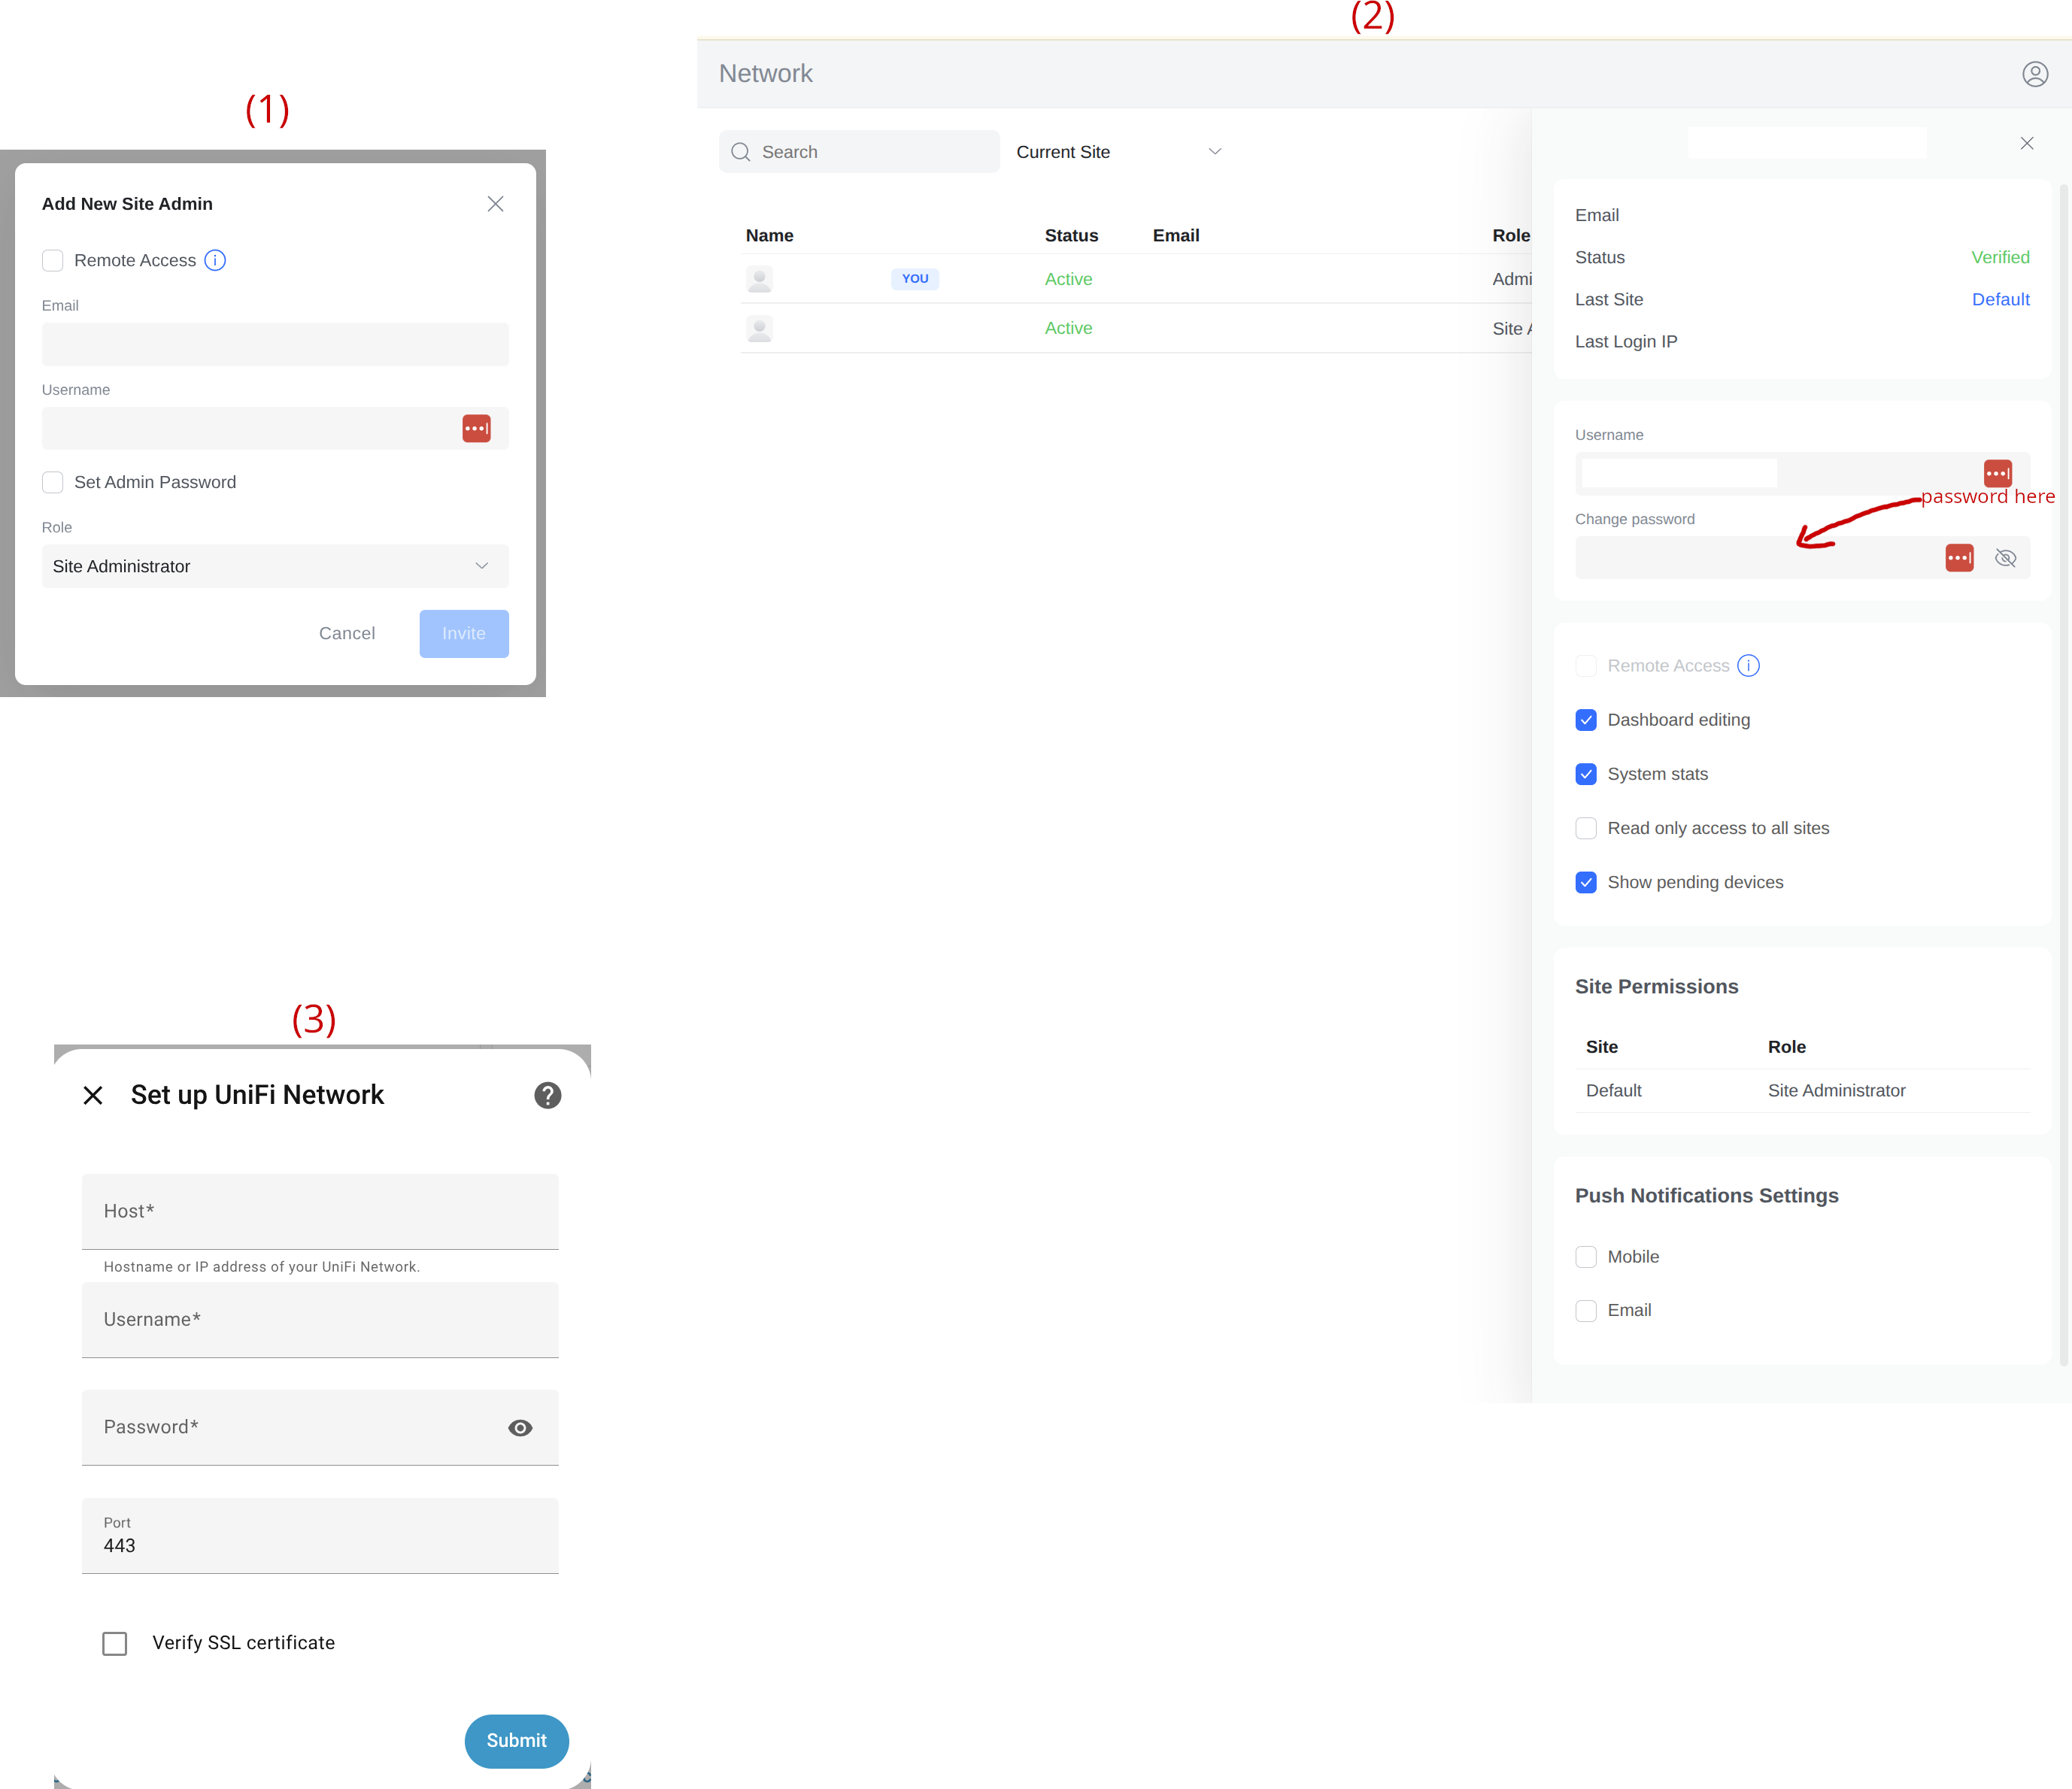Click the YOU user avatar thumbnail
This screenshot has width=2072, height=1789.
coord(760,279)
